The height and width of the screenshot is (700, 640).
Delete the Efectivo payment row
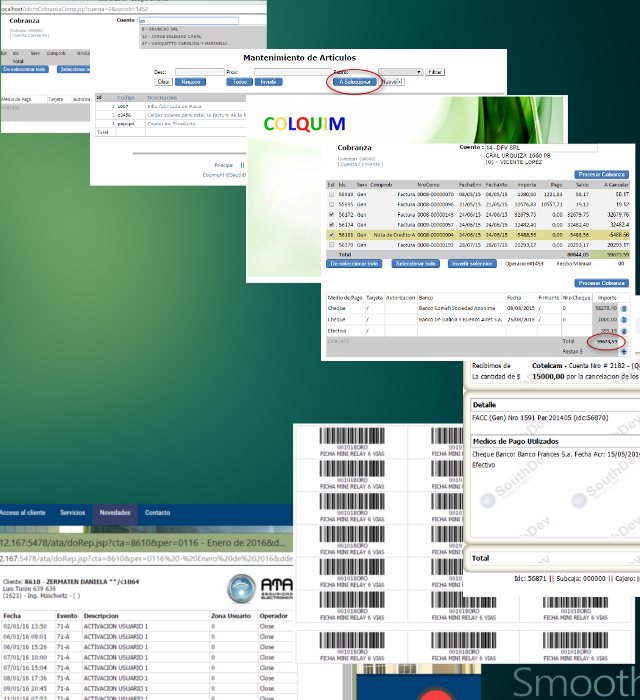624,331
